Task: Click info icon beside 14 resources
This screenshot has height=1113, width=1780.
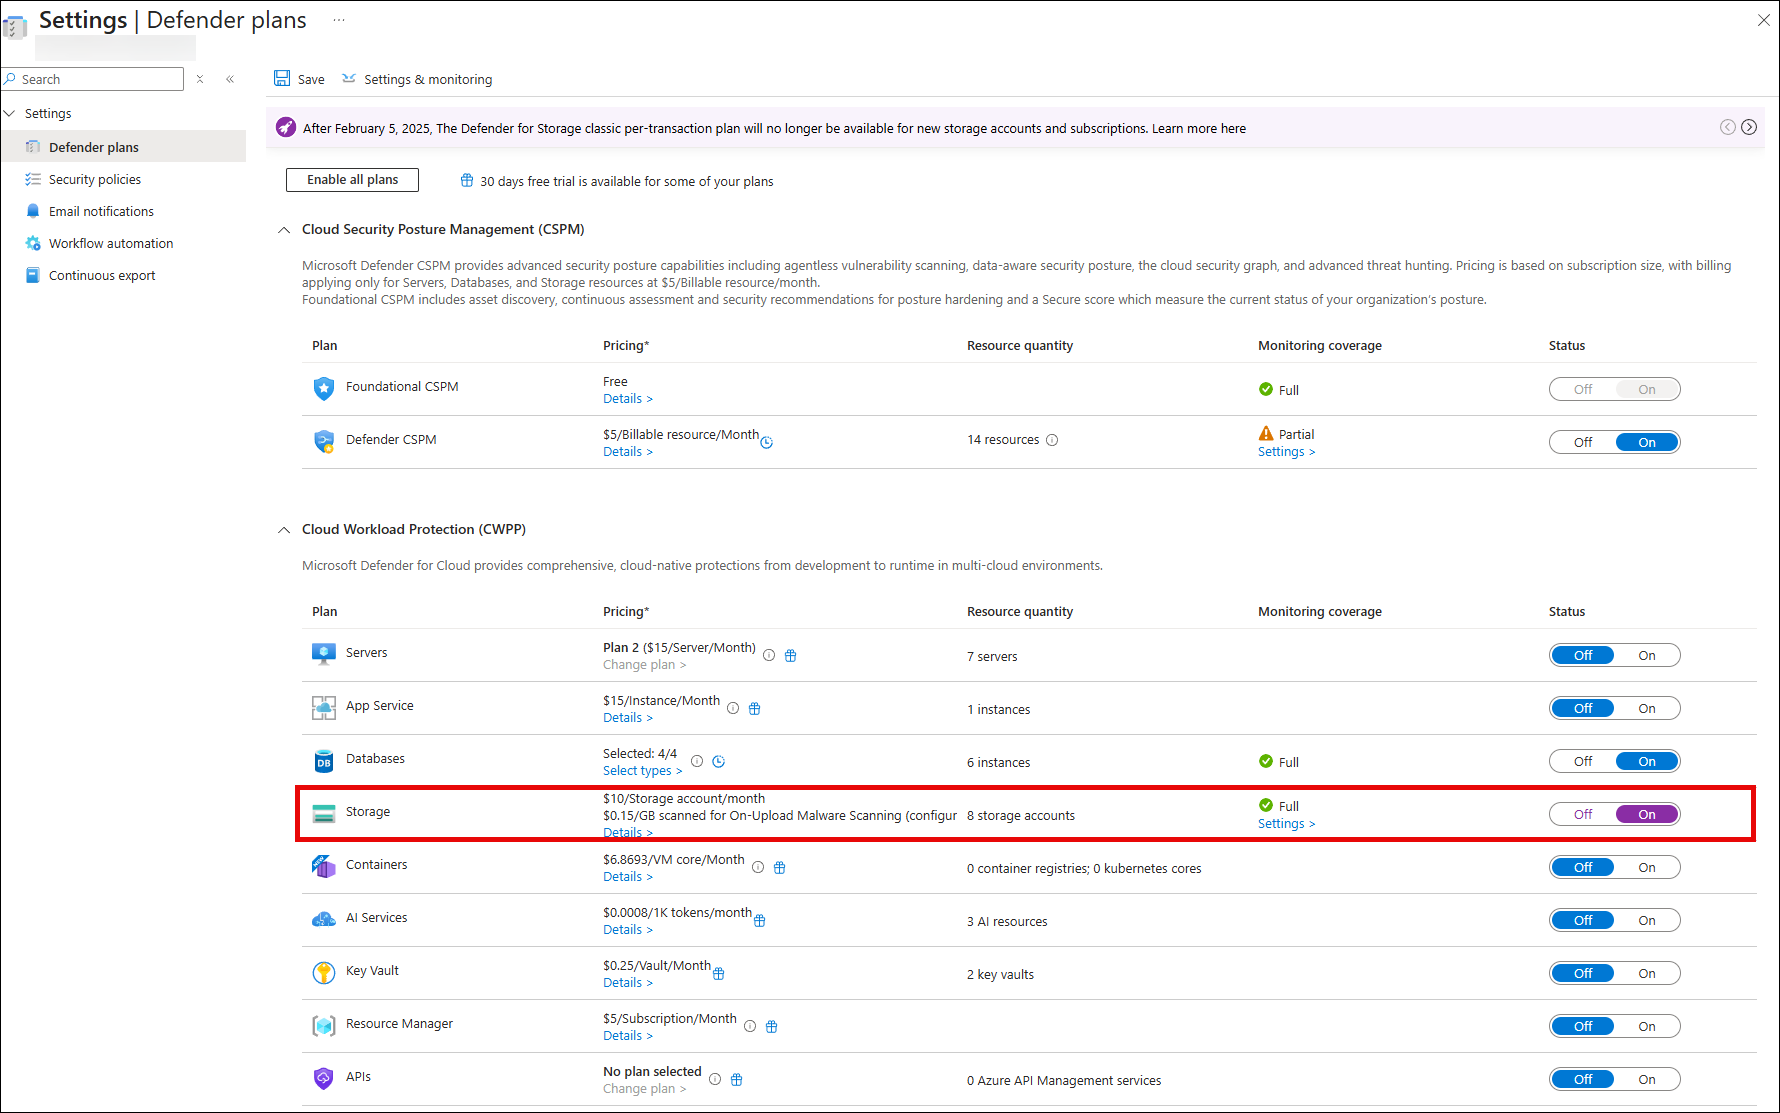Action: point(1052,440)
